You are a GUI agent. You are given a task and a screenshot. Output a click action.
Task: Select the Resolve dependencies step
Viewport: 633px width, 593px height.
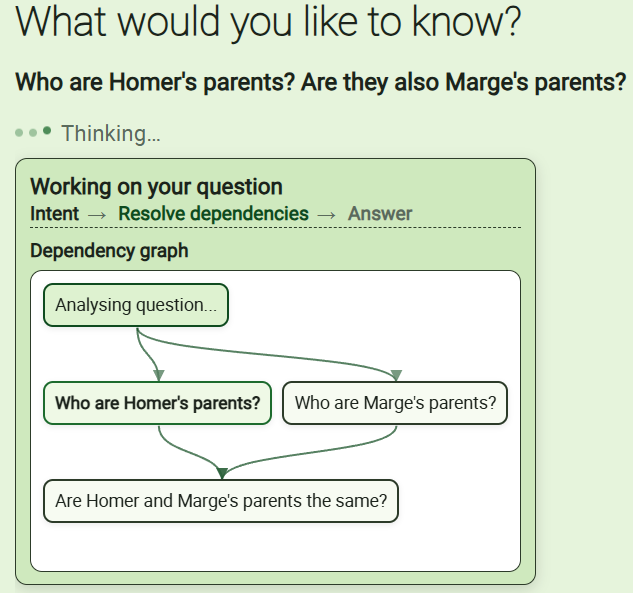[x=213, y=213]
